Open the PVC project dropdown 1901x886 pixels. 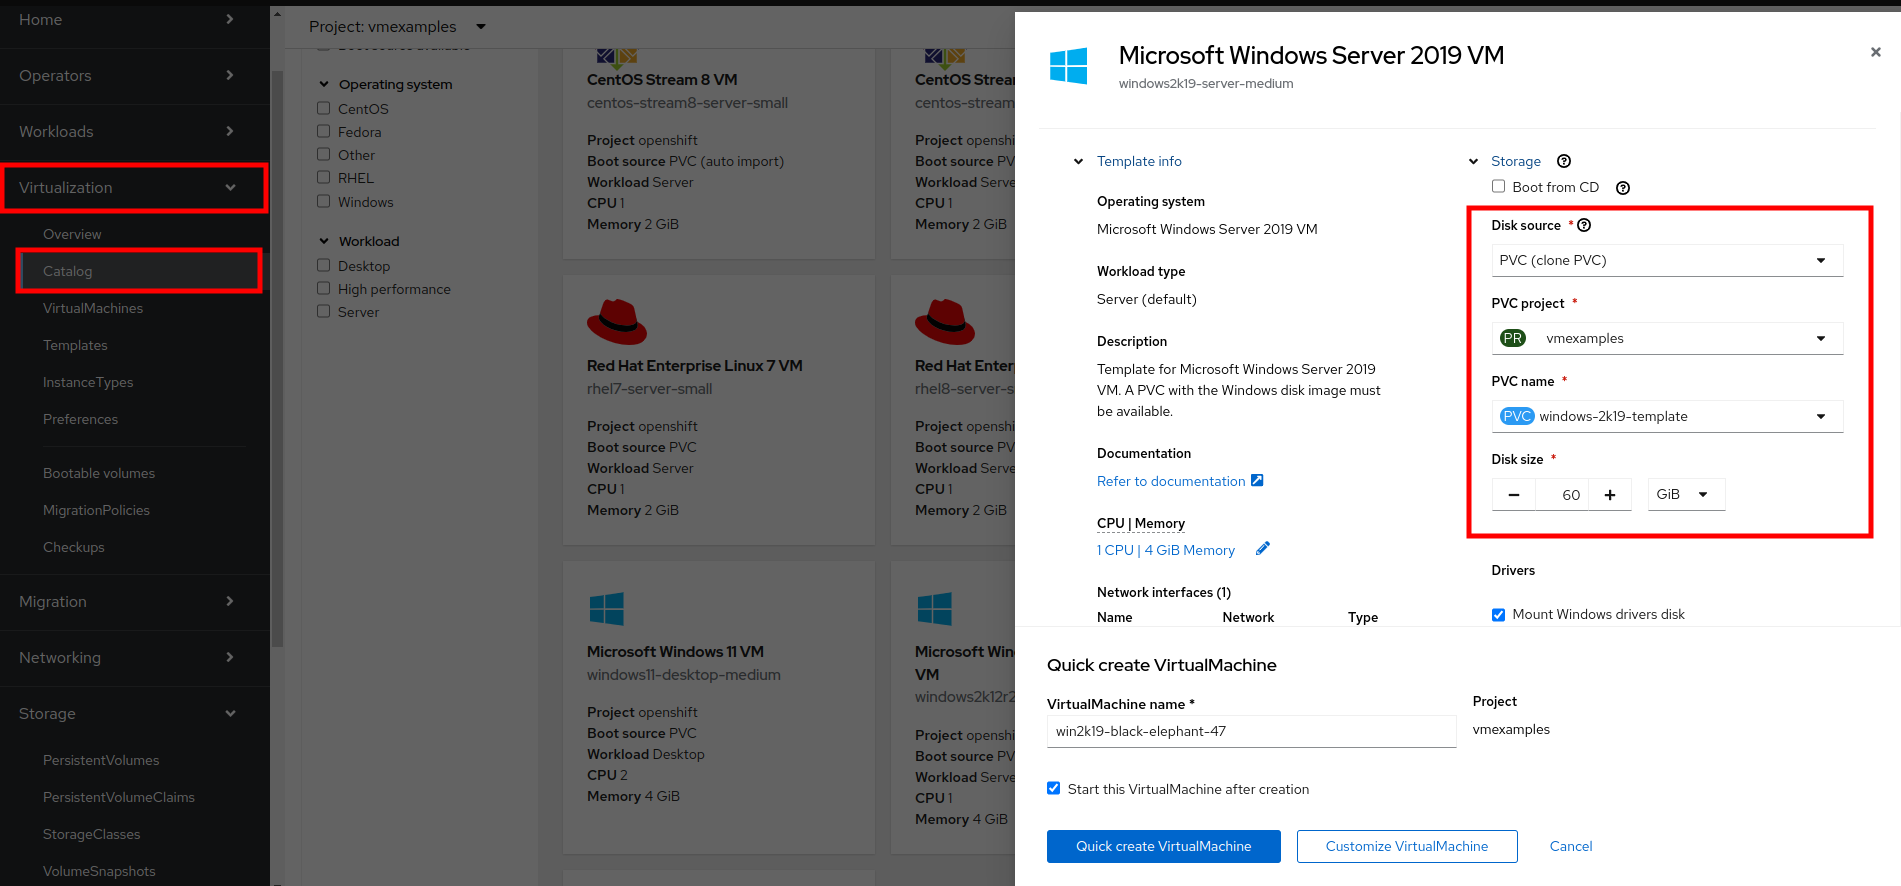[1667, 338]
